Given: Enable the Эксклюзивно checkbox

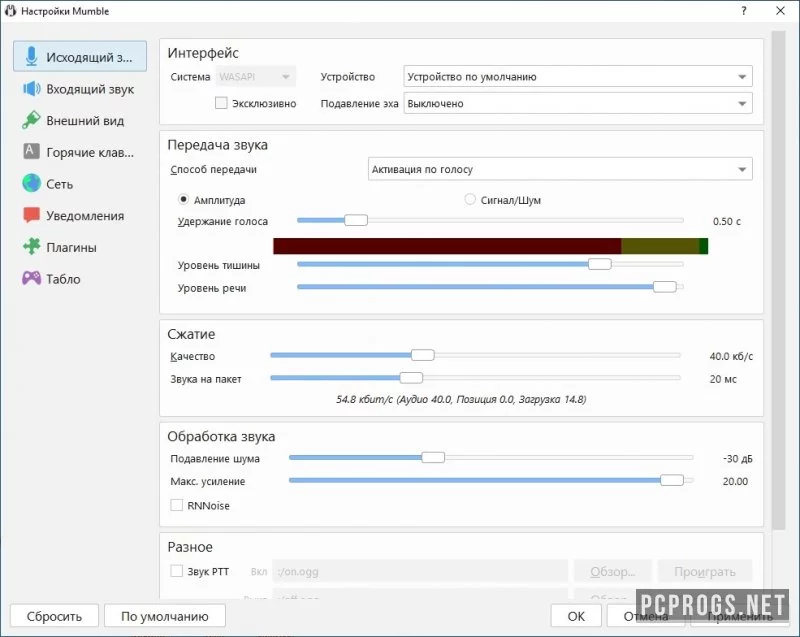Looking at the screenshot, I should tap(221, 103).
